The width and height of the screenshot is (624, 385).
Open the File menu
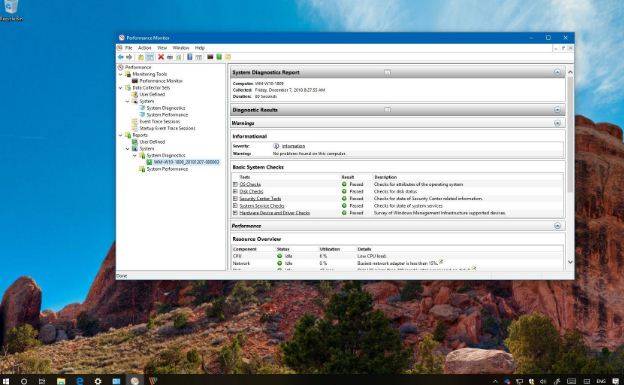(x=129, y=48)
